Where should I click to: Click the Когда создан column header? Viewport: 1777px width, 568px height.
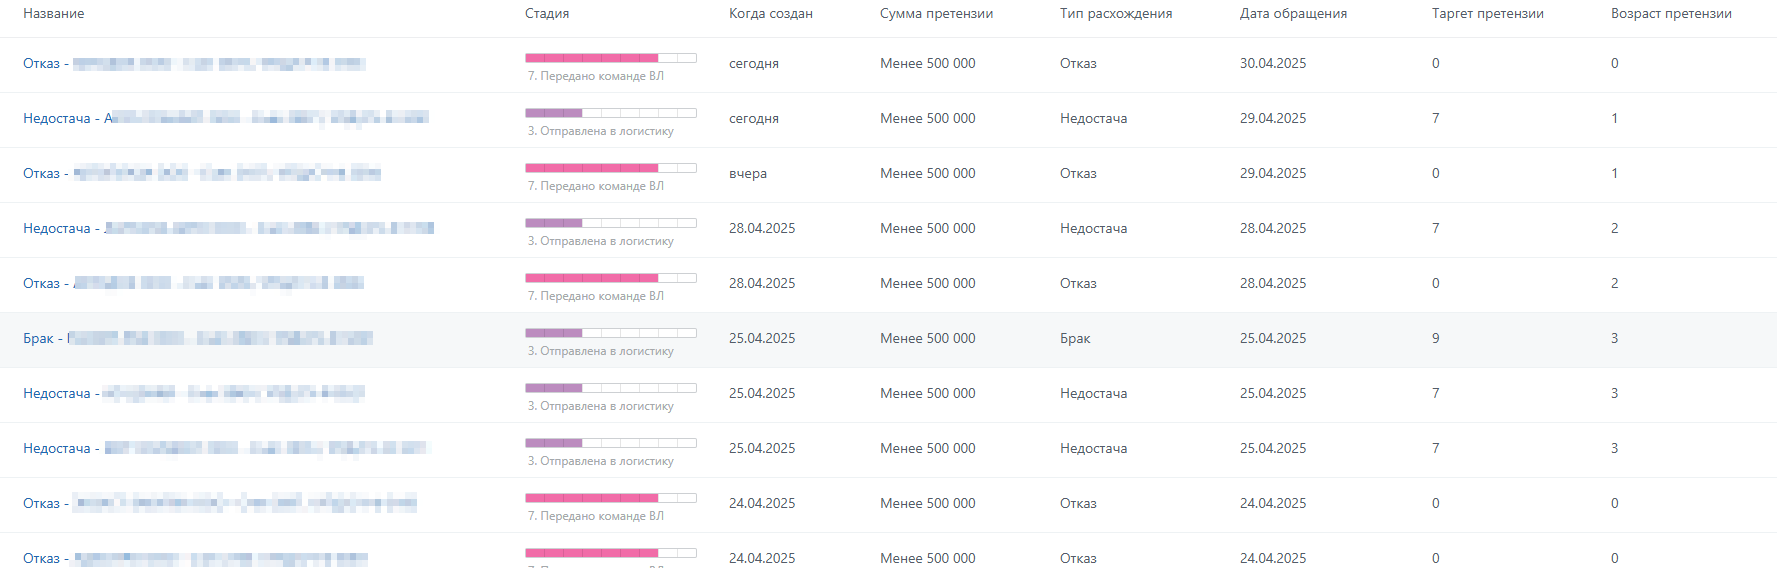771,14
